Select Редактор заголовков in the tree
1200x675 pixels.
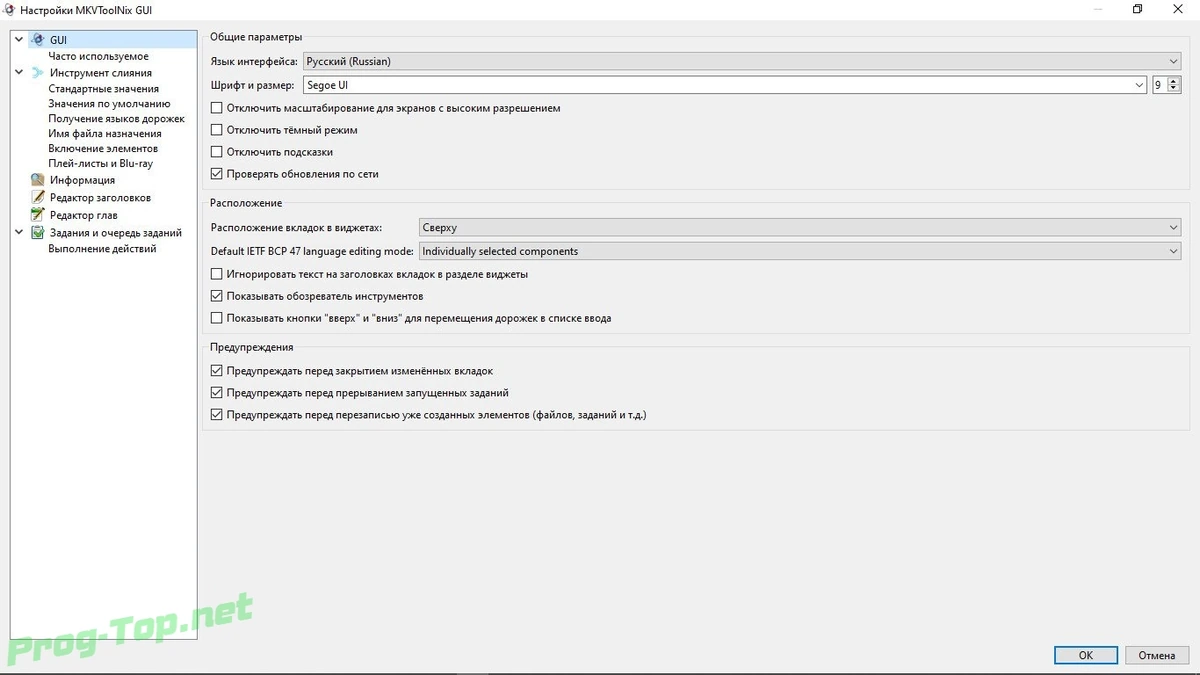click(x=100, y=198)
